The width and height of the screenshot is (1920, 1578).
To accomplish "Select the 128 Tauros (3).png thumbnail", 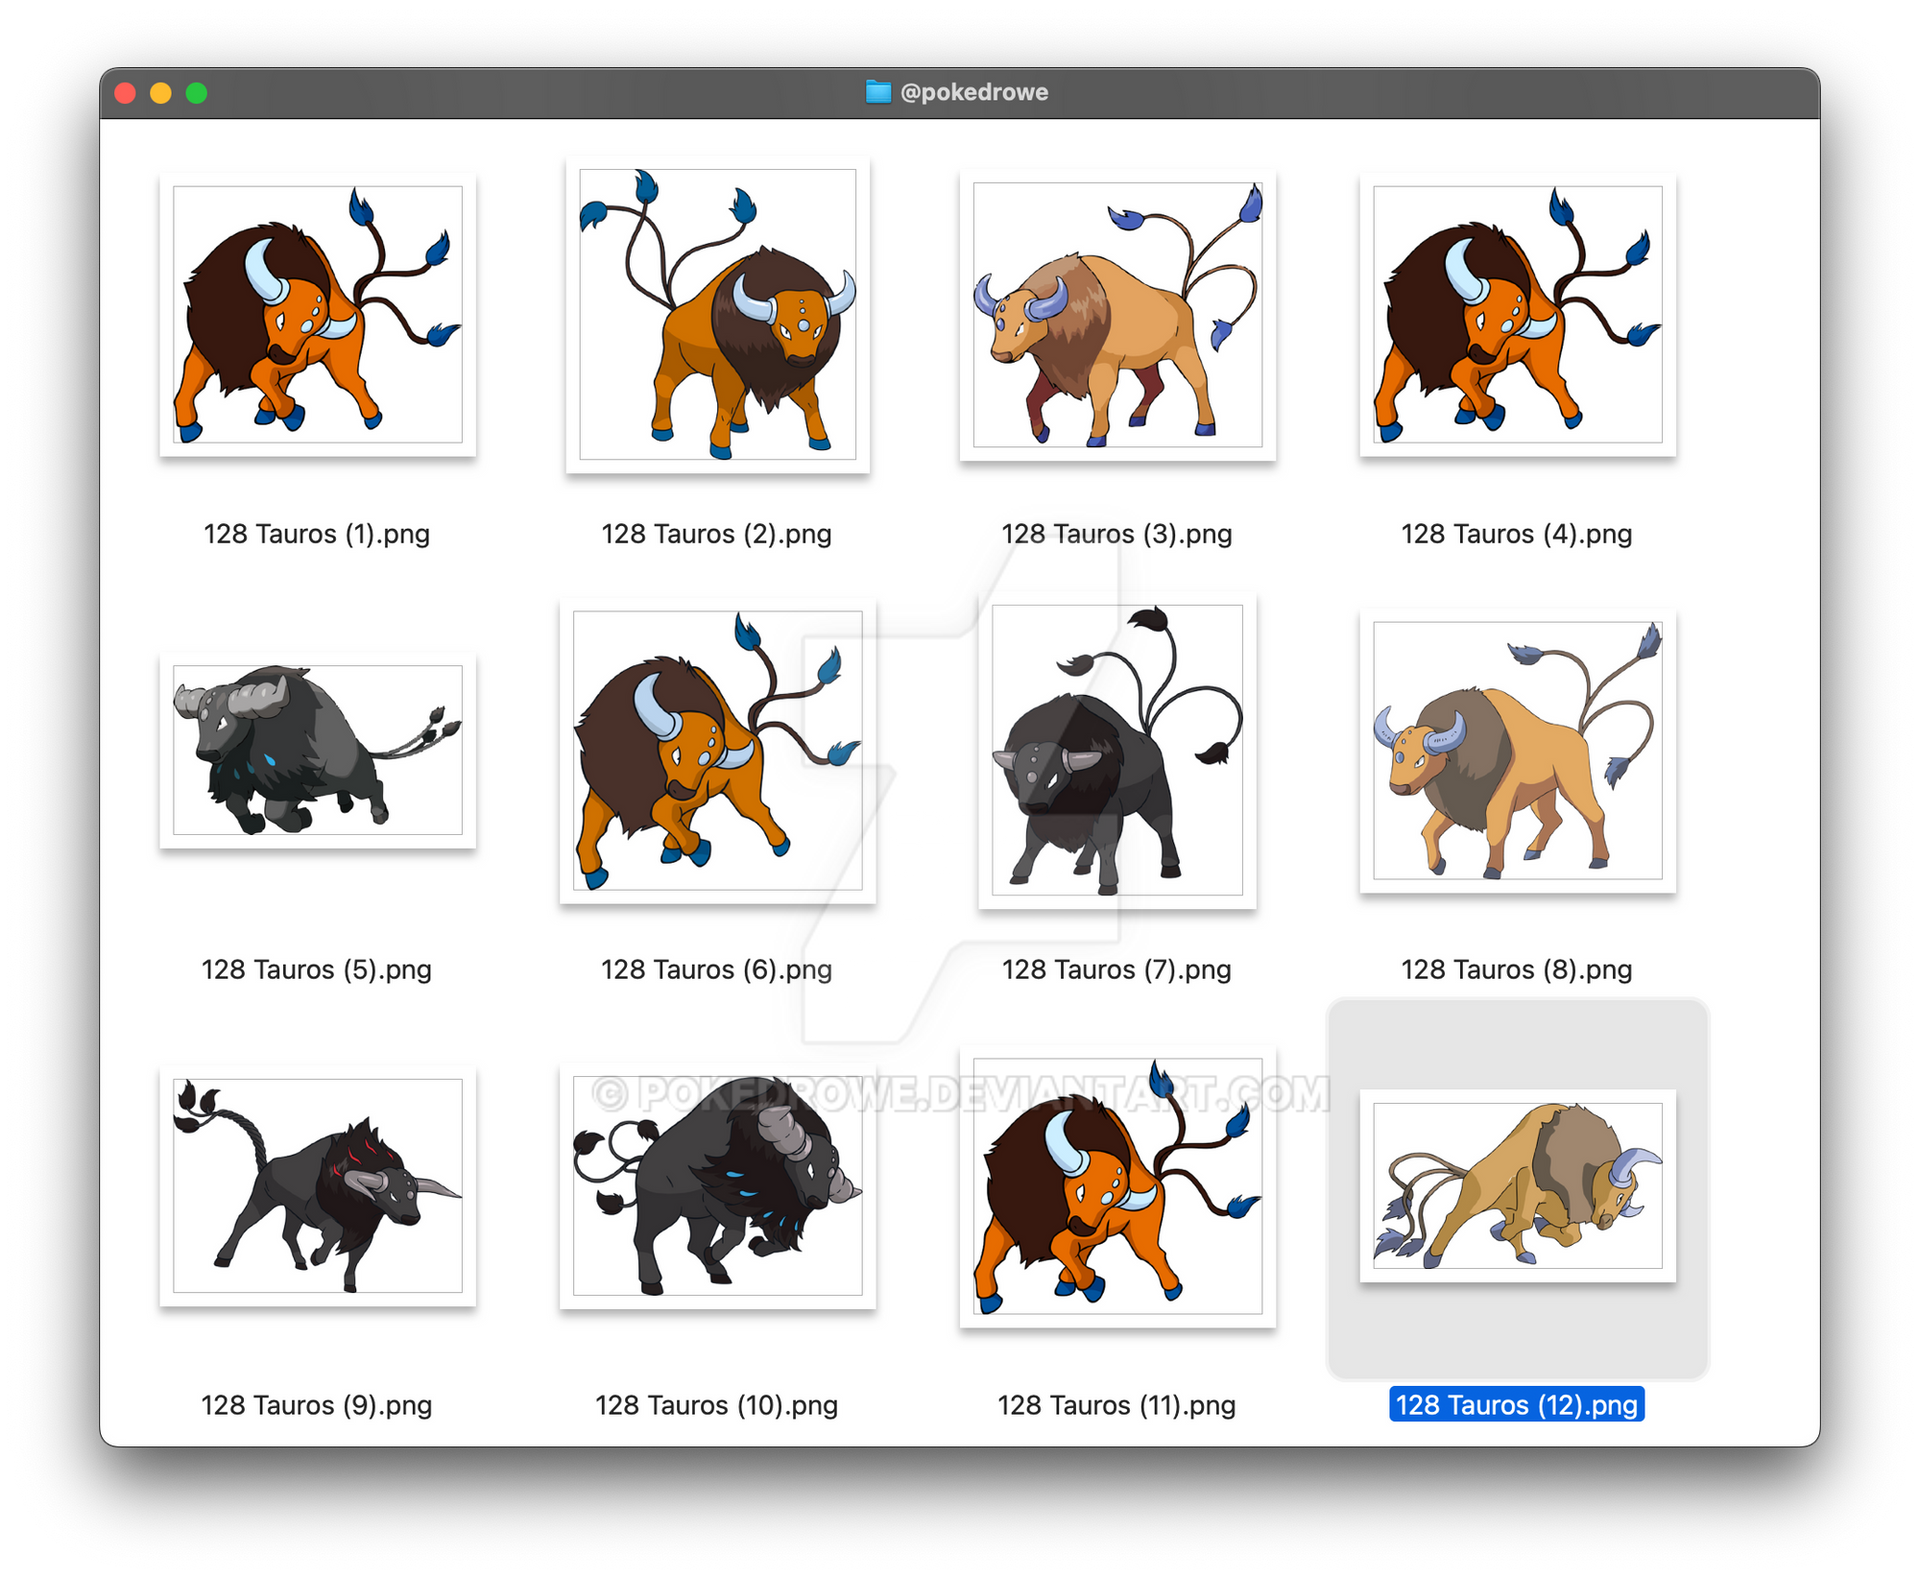I will coord(1118,314).
